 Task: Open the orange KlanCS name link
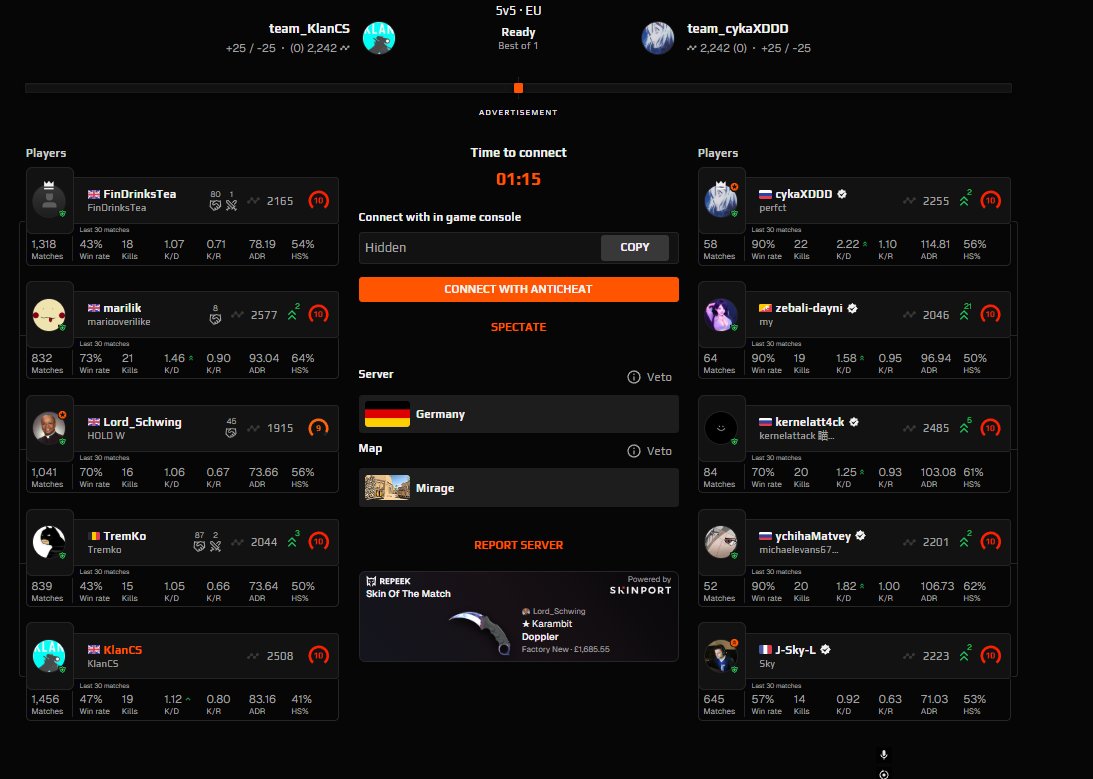tap(123, 649)
